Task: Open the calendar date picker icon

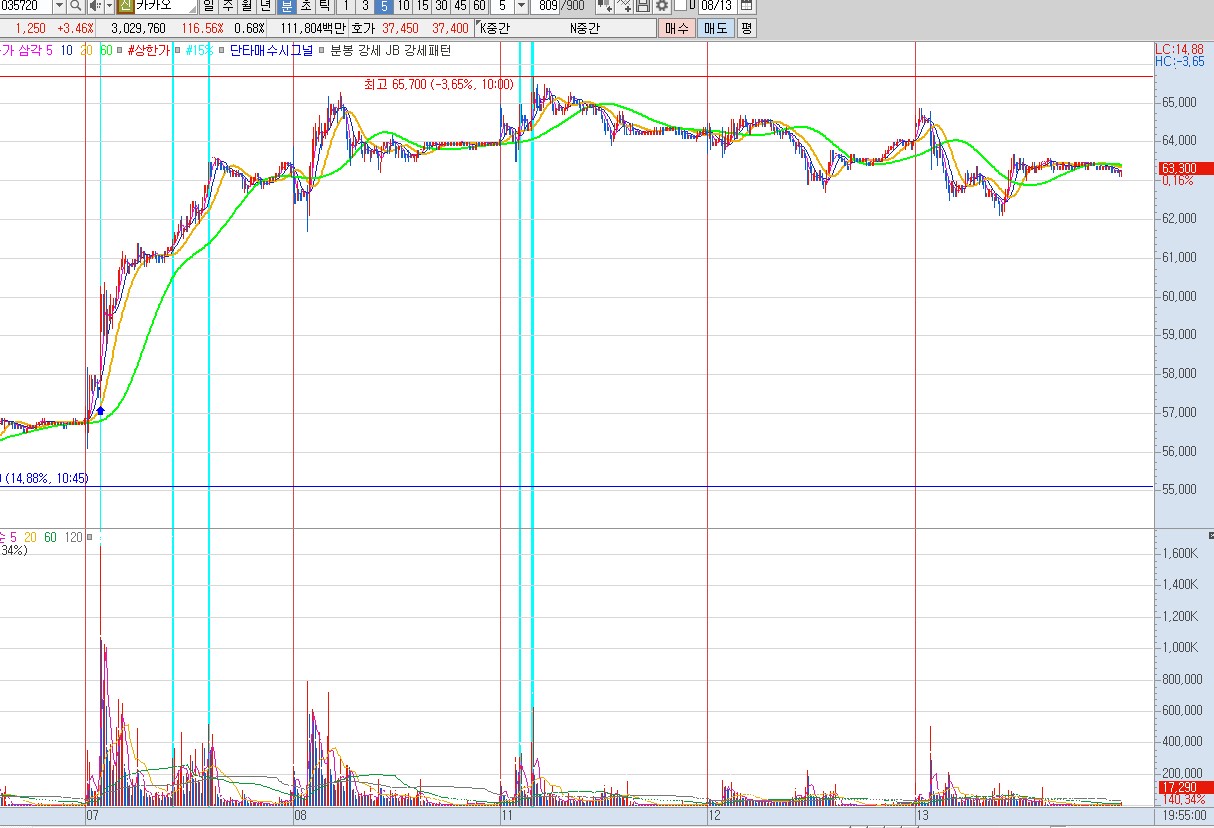Action: tap(746, 6)
